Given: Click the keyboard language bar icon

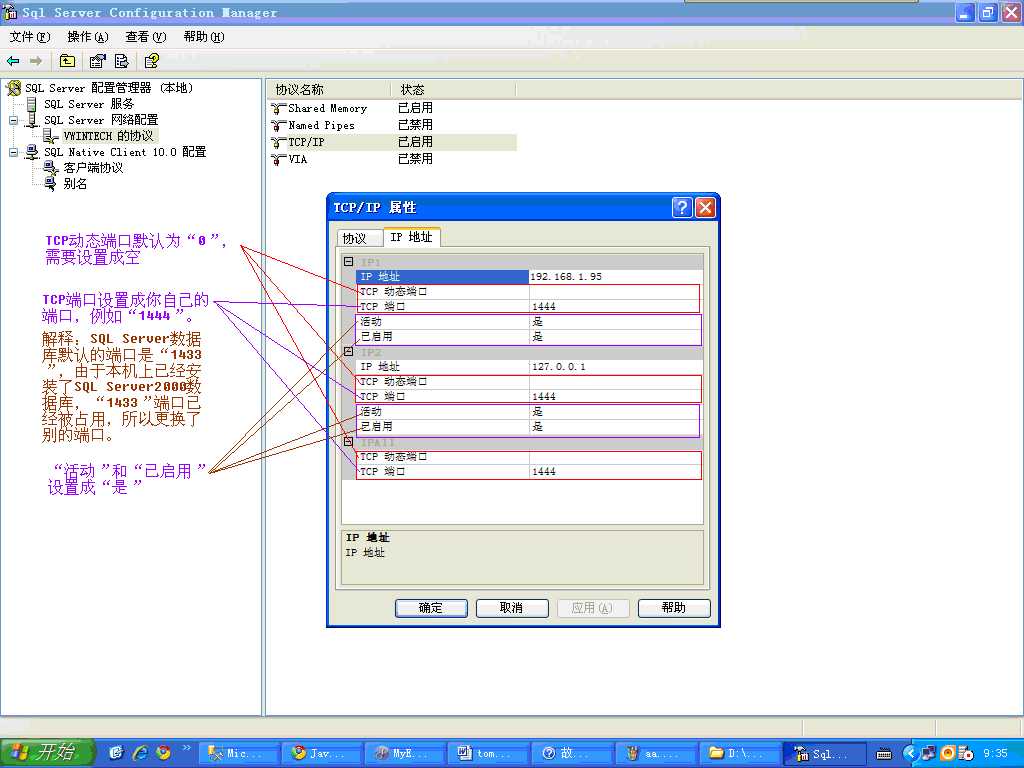Looking at the screenshot, I should (884, 754).
